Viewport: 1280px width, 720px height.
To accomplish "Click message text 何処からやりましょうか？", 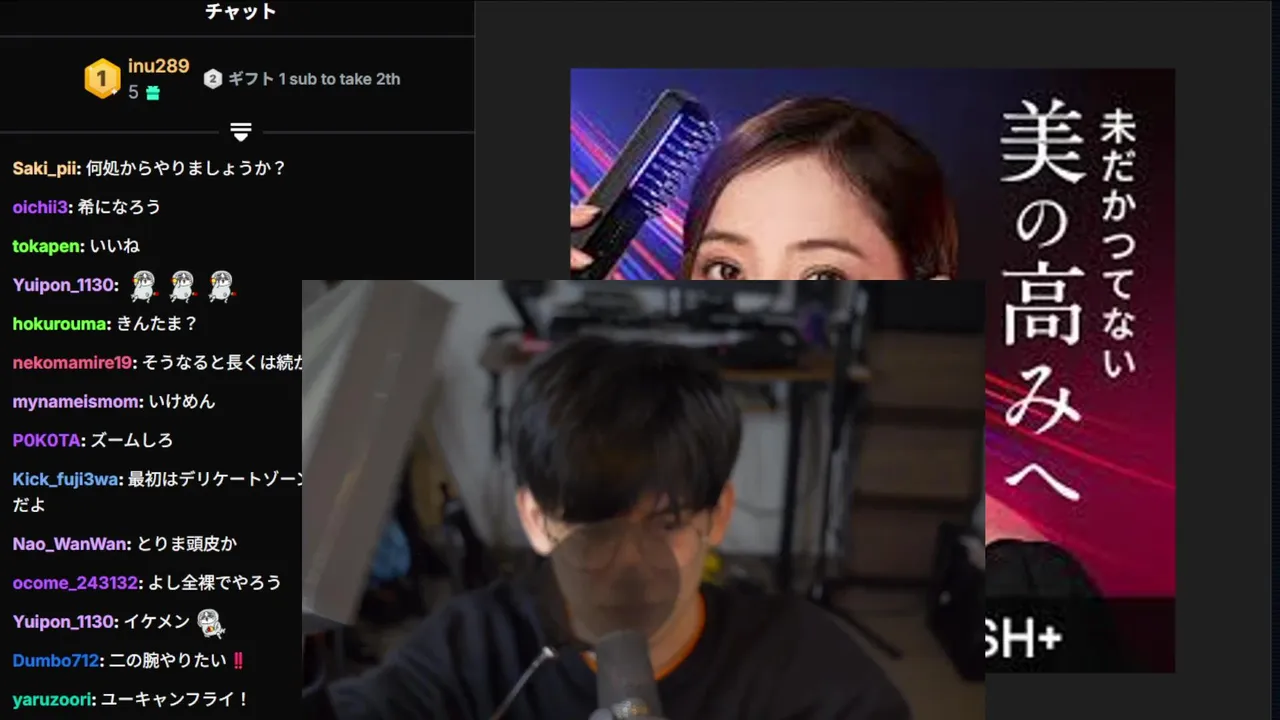I will pos(186,168).
